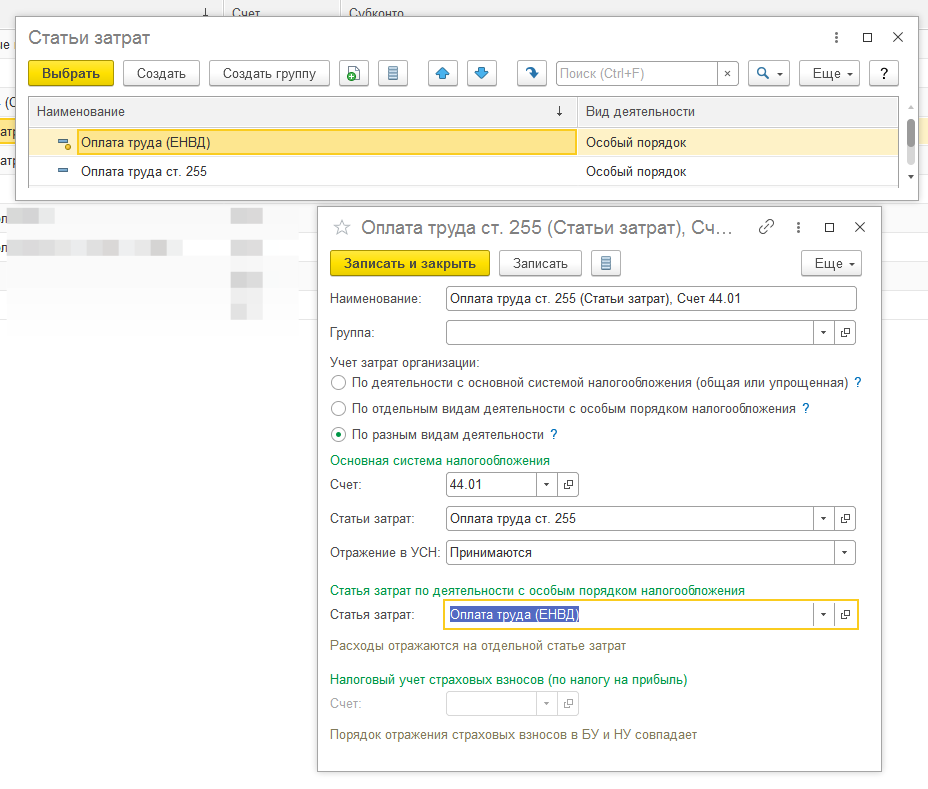Select the По деятельности с основной системой налогообложения option
Screen dimensions: 928x789
338,383
